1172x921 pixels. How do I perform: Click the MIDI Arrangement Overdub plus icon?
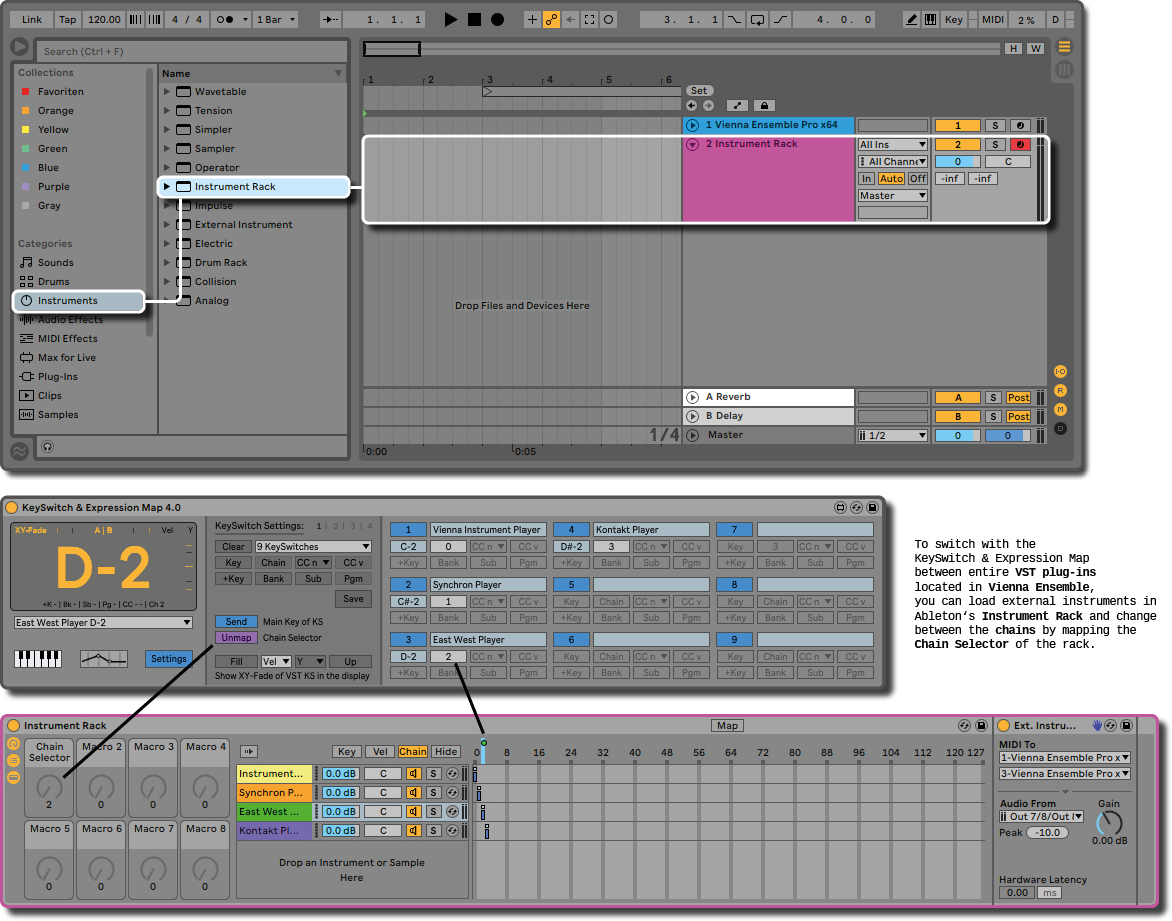tap(532, 19)
